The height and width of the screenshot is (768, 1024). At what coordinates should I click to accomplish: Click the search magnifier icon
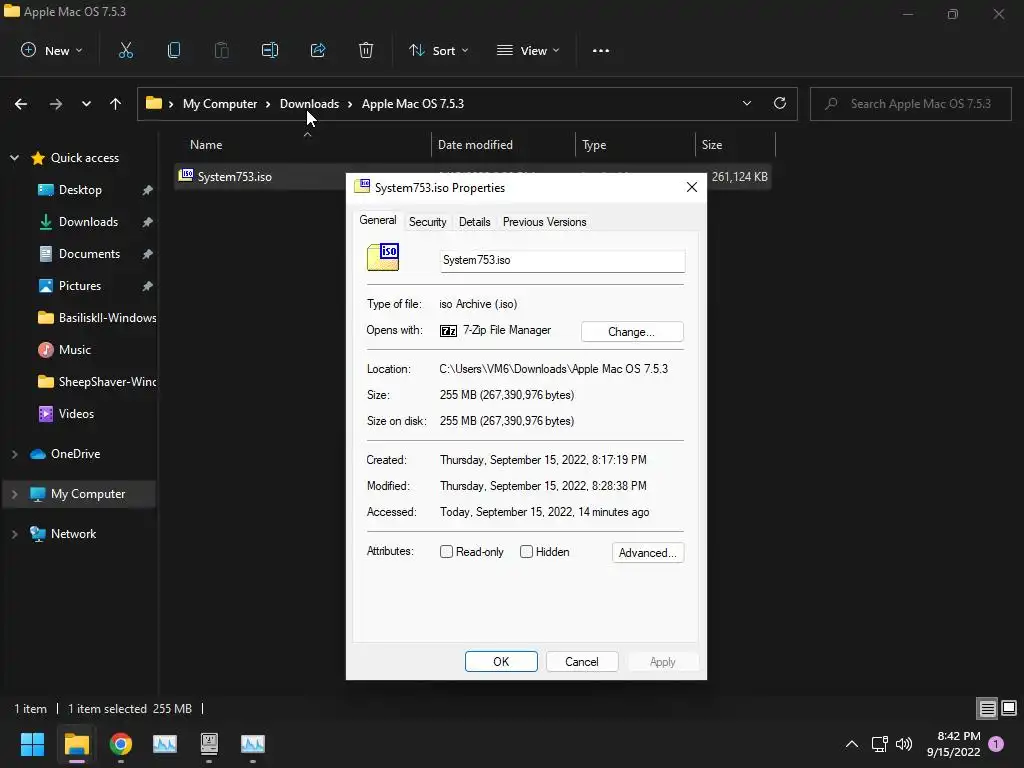point(831,104)
